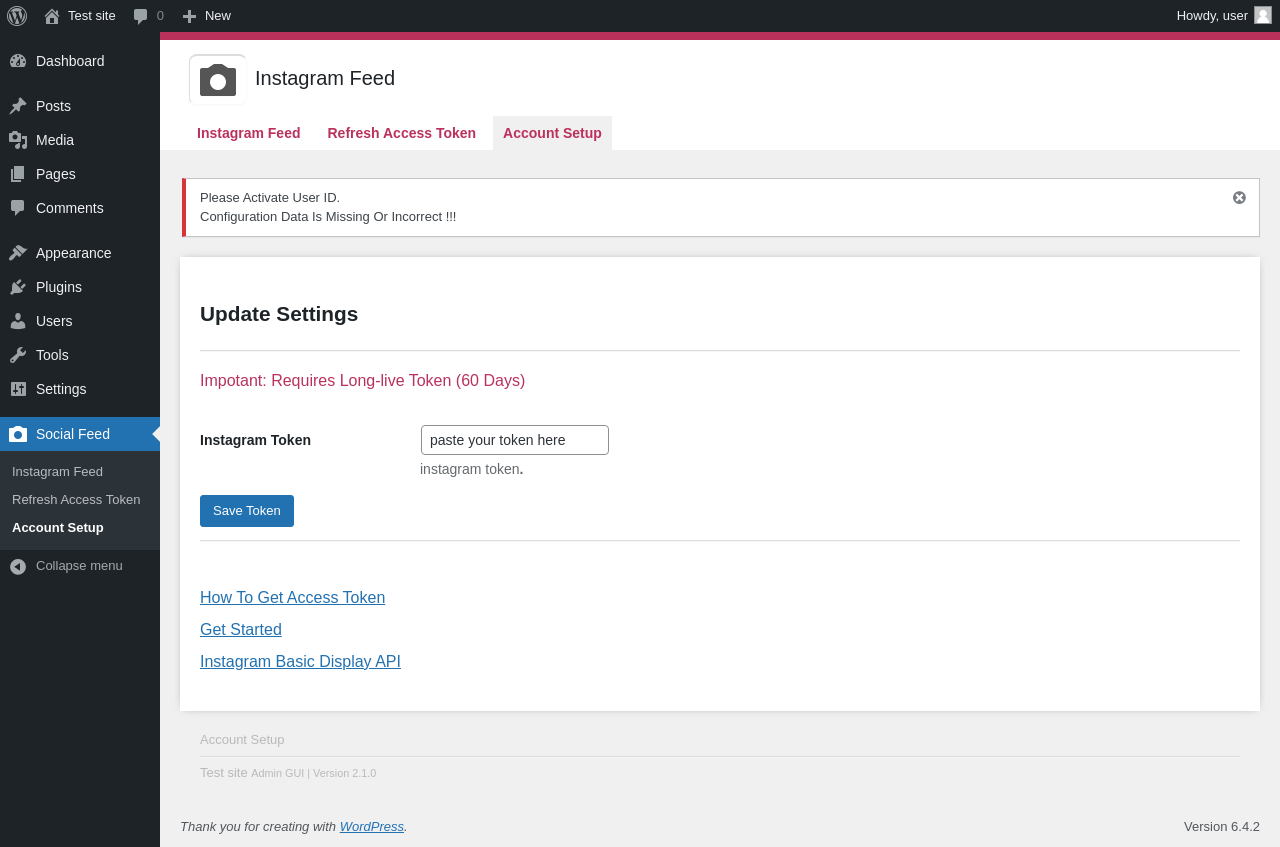Follow the Instagram Basic Display API link
The image size is (1280, 847).
click(300, 662)
